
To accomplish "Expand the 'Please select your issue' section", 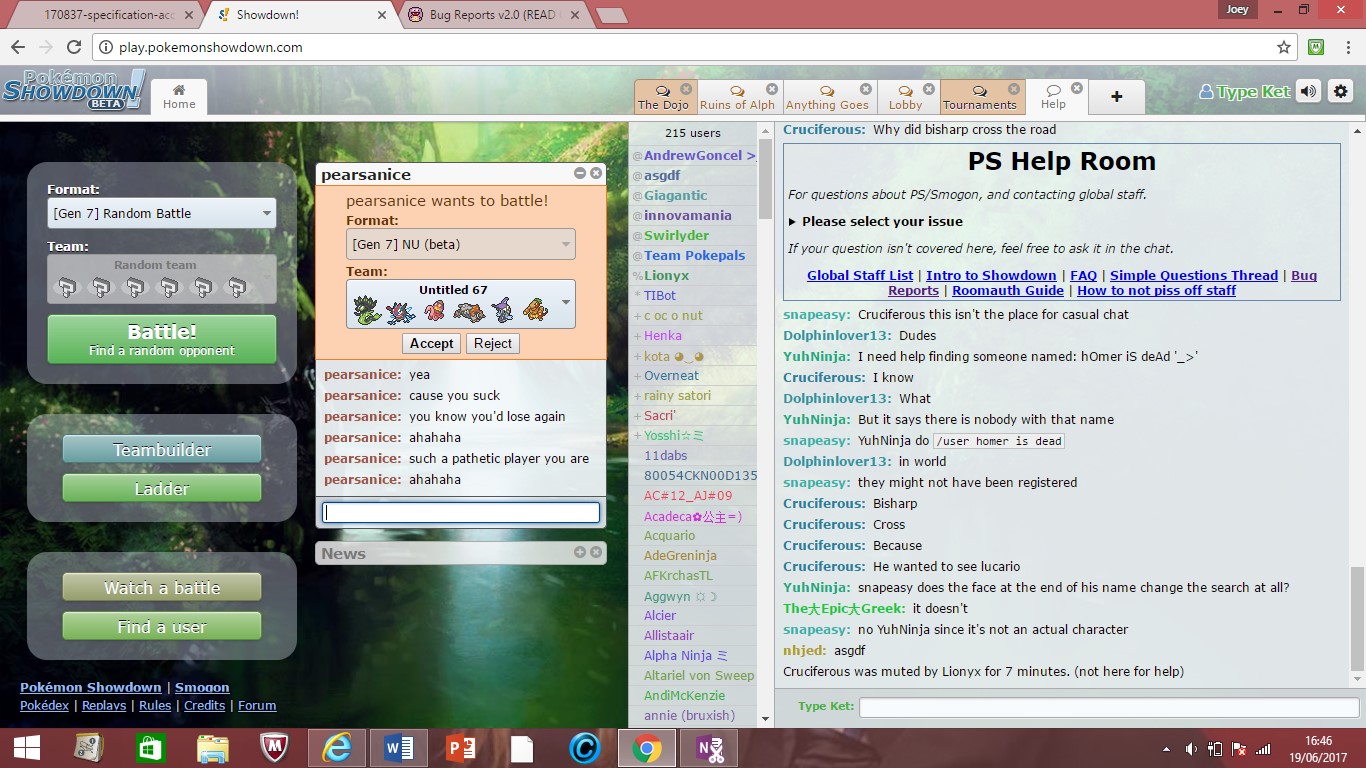I will 875,221.
